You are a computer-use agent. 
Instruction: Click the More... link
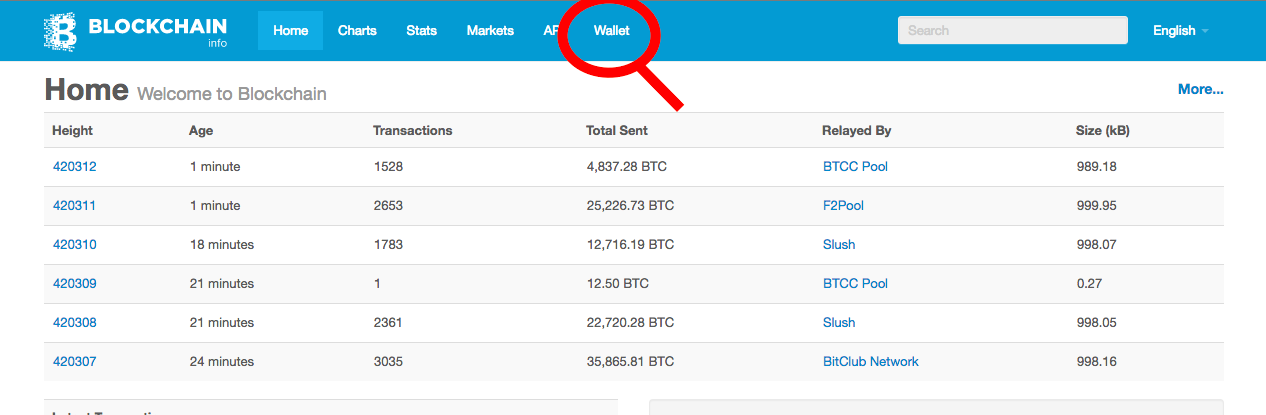1200,89
